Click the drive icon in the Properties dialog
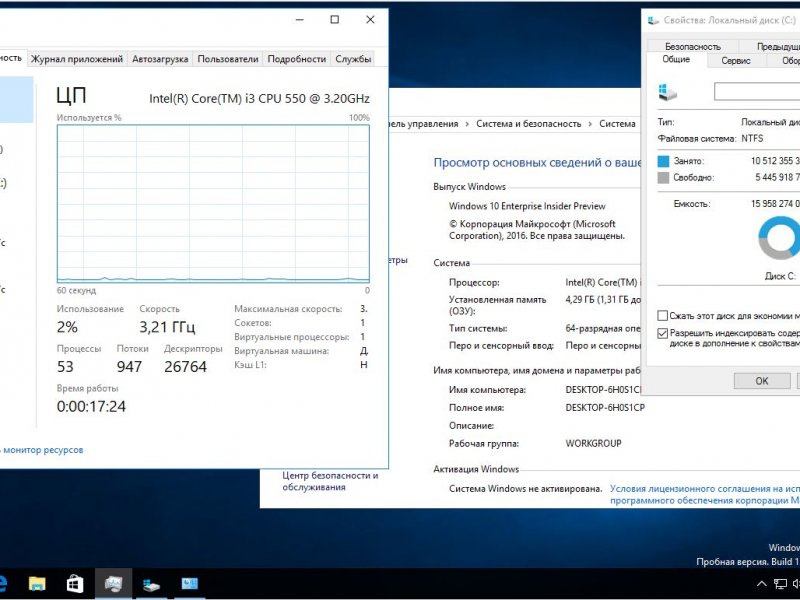This screenshot has height=600, width=800. click(x=667, y=92)
